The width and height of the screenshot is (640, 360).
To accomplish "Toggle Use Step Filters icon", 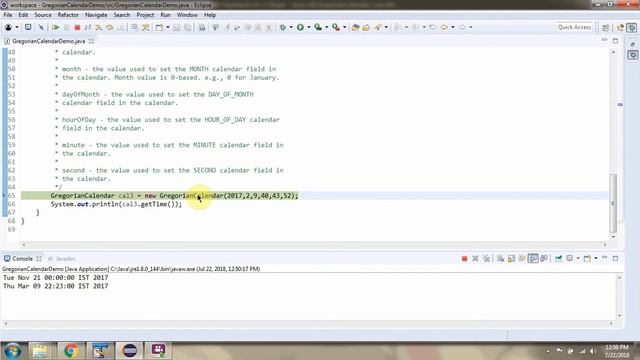I will coord(146,27).
